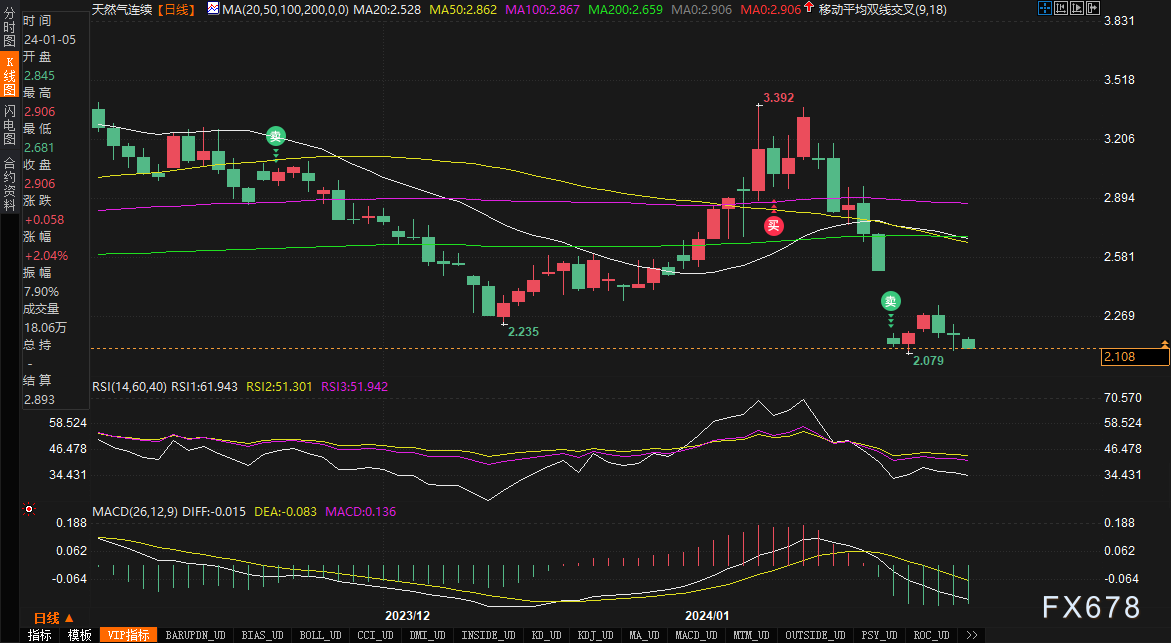Choose the MACD_UD indicator button
Screen dimensions: 1171x643
pyautogui.click(x=694, y=635)
